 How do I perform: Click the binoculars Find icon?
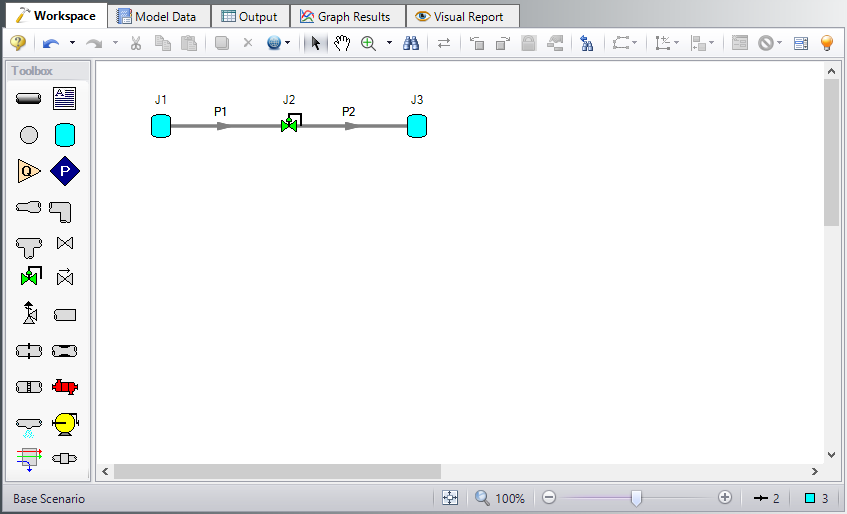coord(410,43)
